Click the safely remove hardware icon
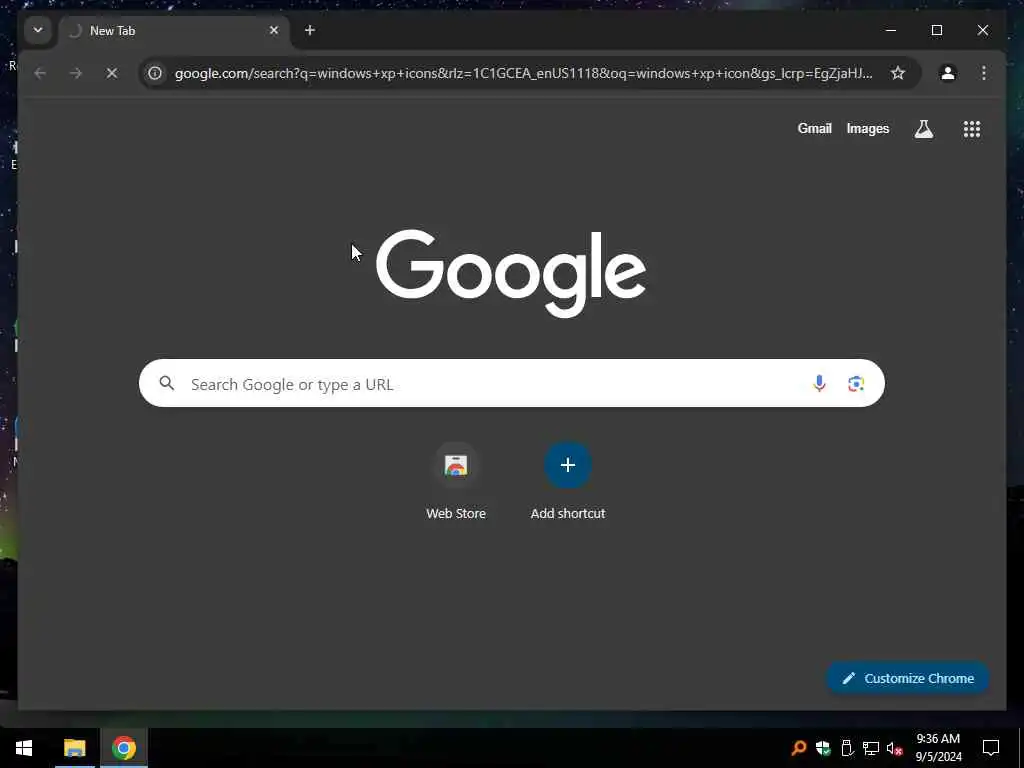This screenshot has width=1024, height=768. pos(847,748)
